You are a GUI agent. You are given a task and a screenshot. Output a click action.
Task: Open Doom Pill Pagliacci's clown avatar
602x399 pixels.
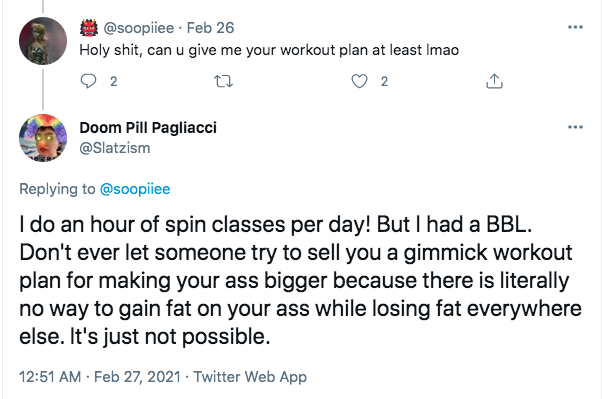click(x=43, y=137)
